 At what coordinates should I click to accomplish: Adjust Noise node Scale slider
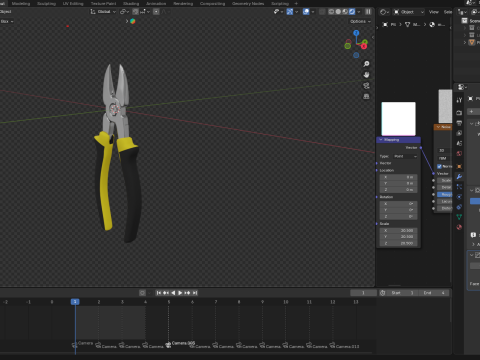pos(445,180)
